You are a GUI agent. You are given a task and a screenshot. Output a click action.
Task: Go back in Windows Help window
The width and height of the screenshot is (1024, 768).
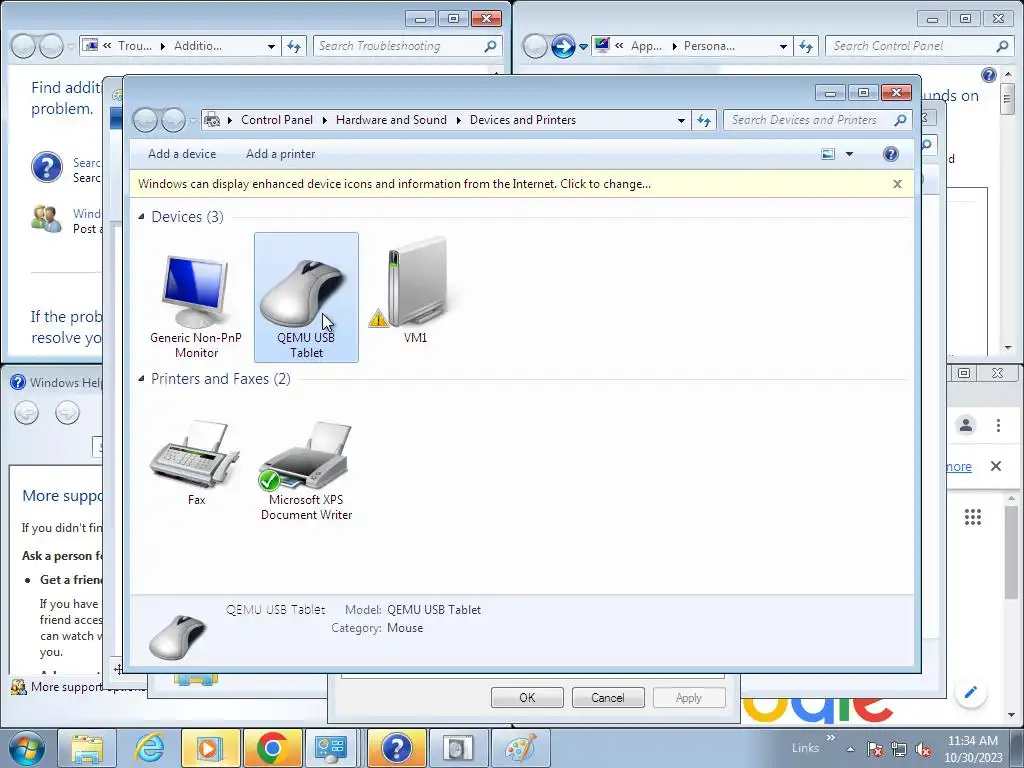(27, 413)
